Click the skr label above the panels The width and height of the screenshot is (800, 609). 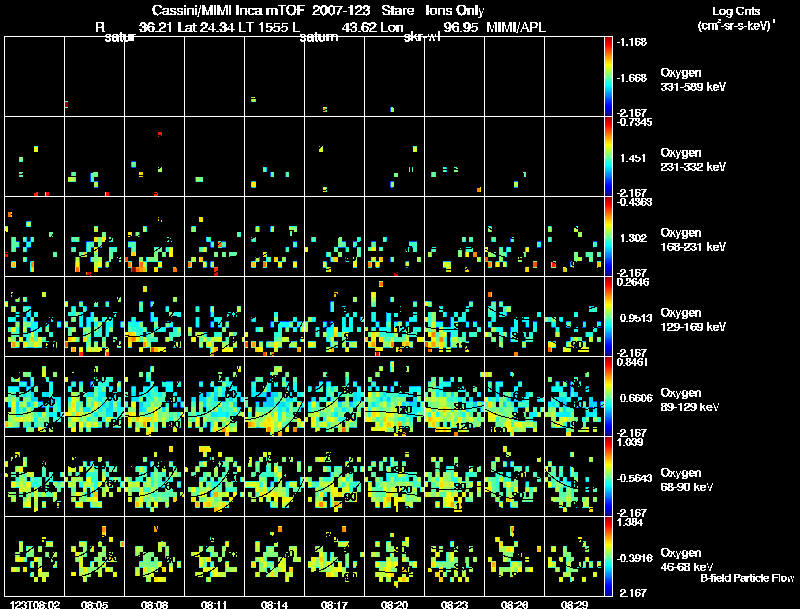tap(420, 38)
